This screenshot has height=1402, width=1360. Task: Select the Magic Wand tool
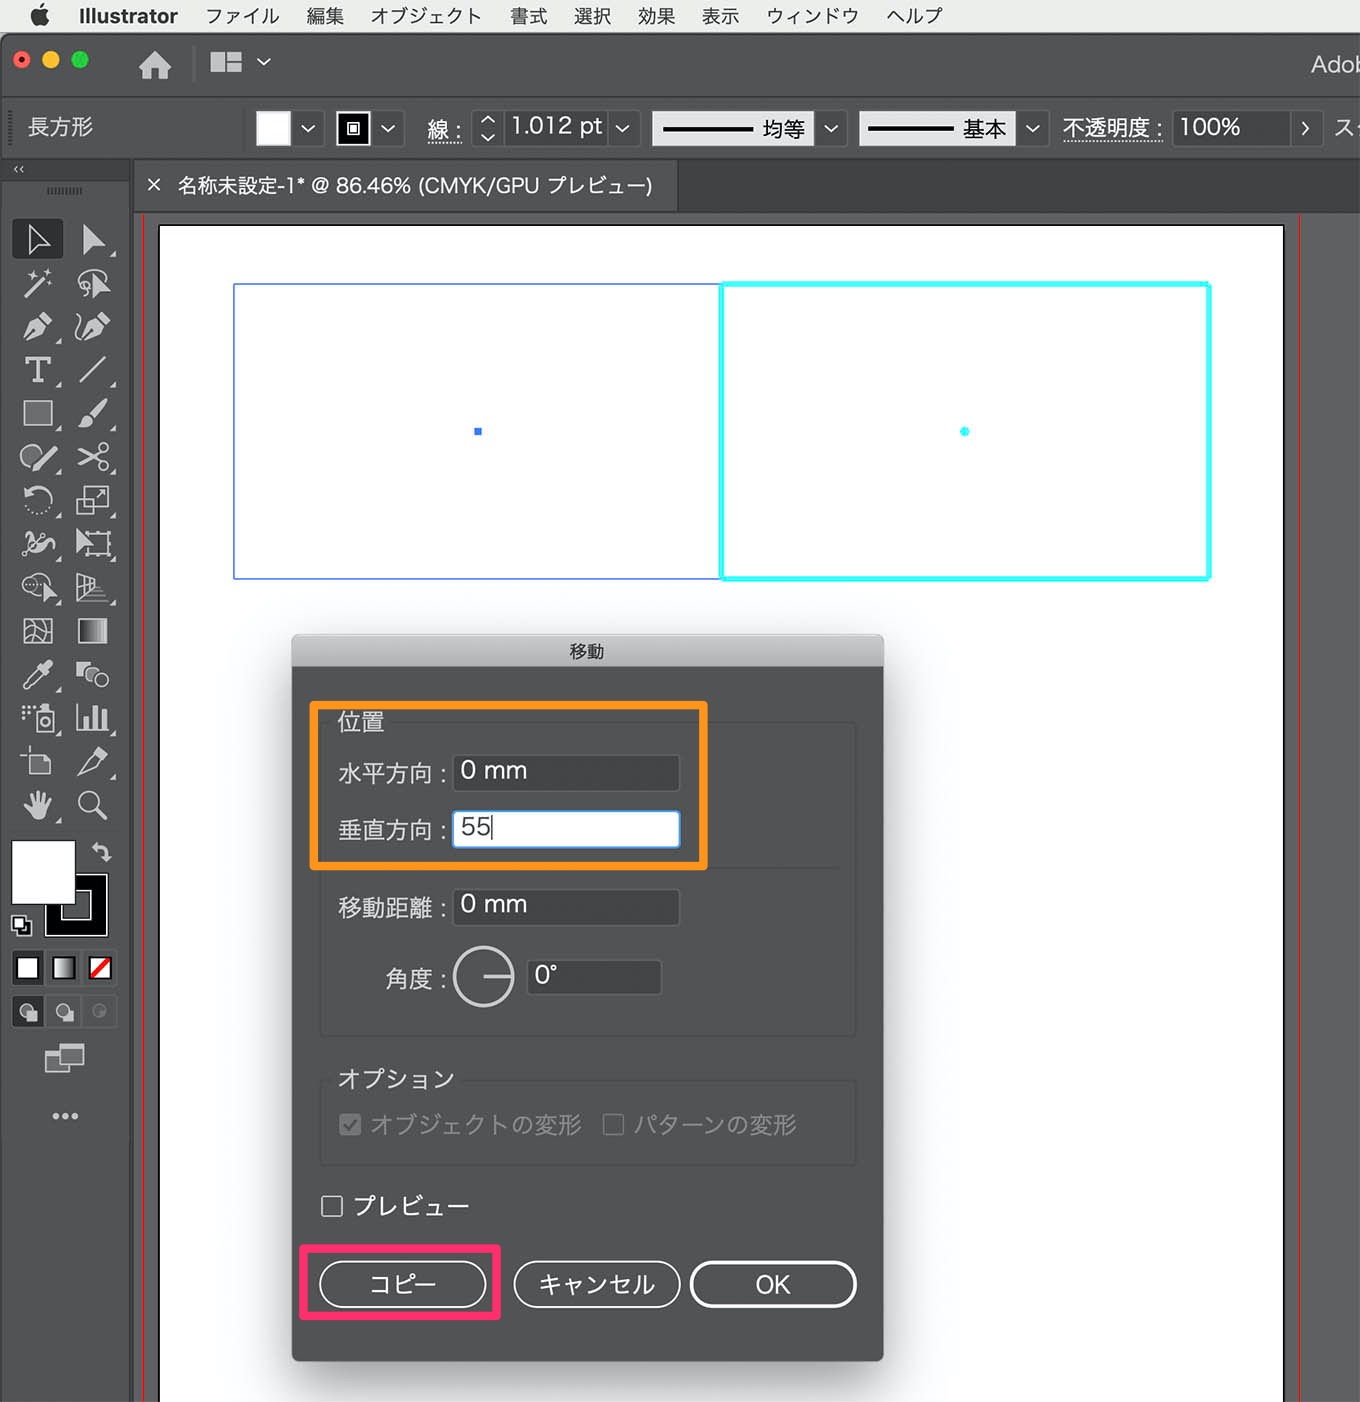[38, 284]
